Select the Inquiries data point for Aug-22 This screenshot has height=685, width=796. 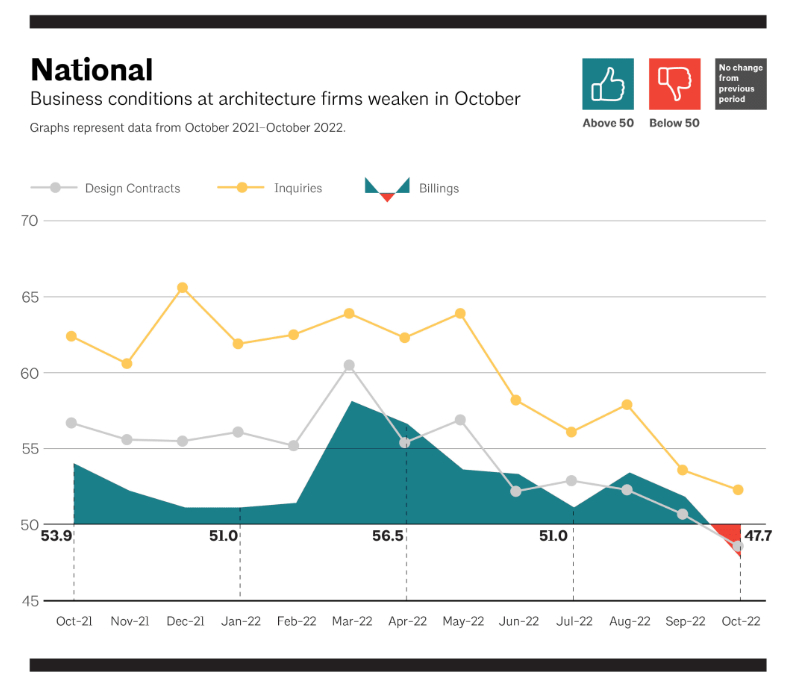click(x=627, y=405)
